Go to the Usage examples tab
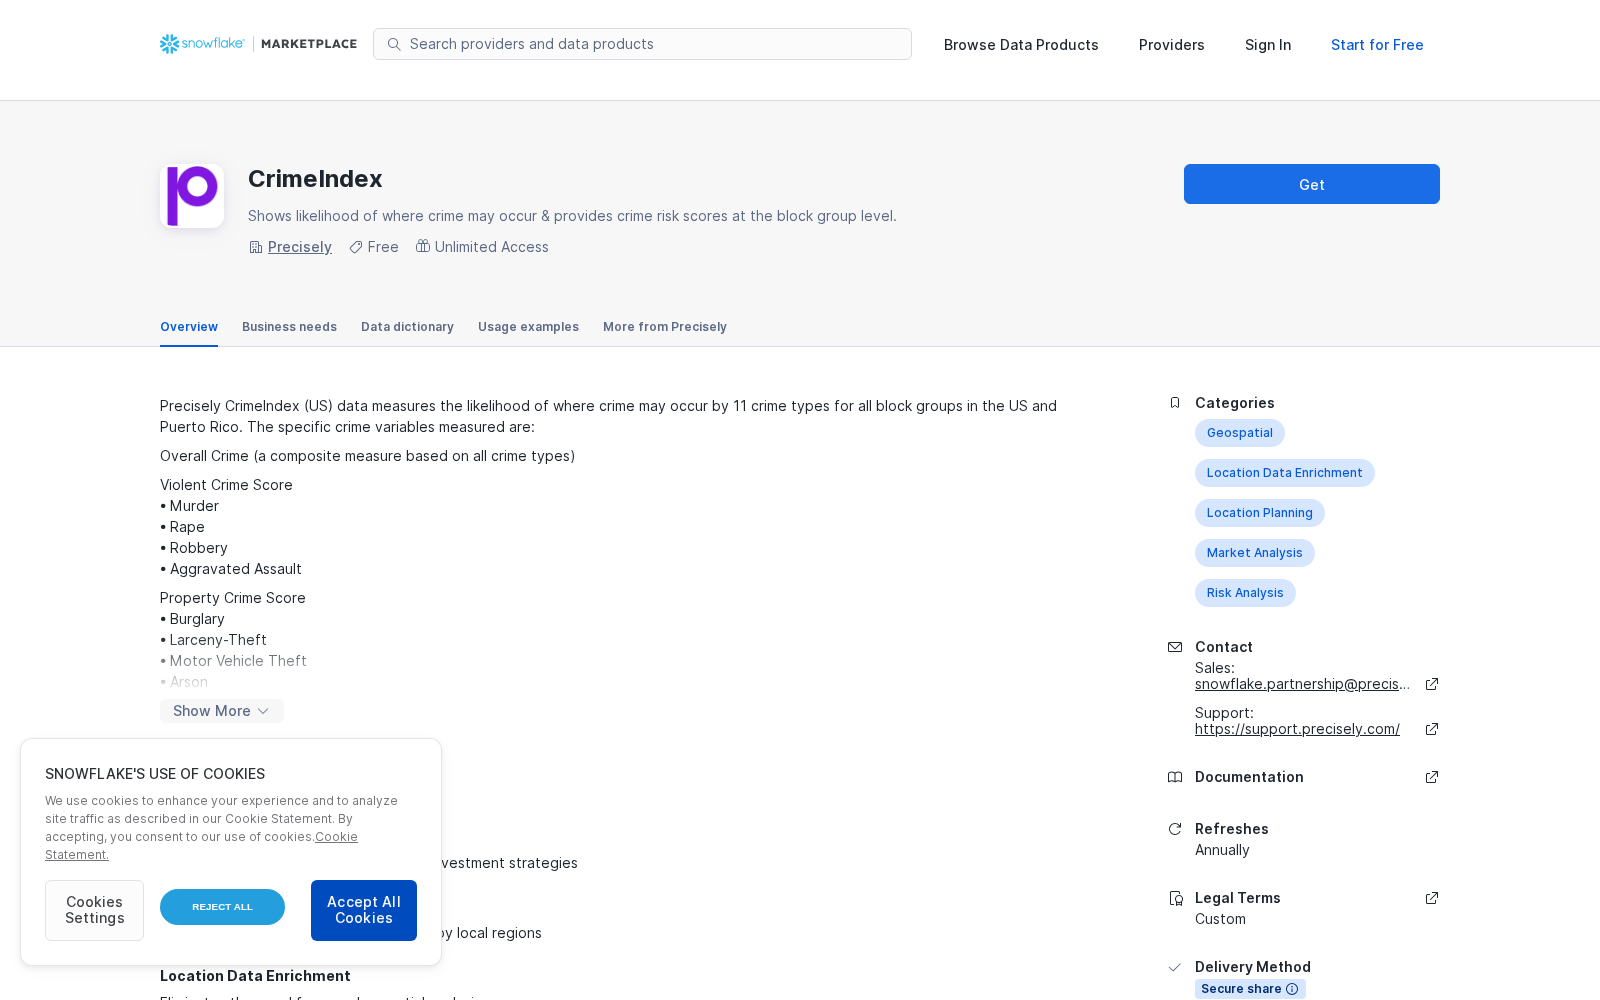This screenshot has height=1000, width=1600. [528, 327]
